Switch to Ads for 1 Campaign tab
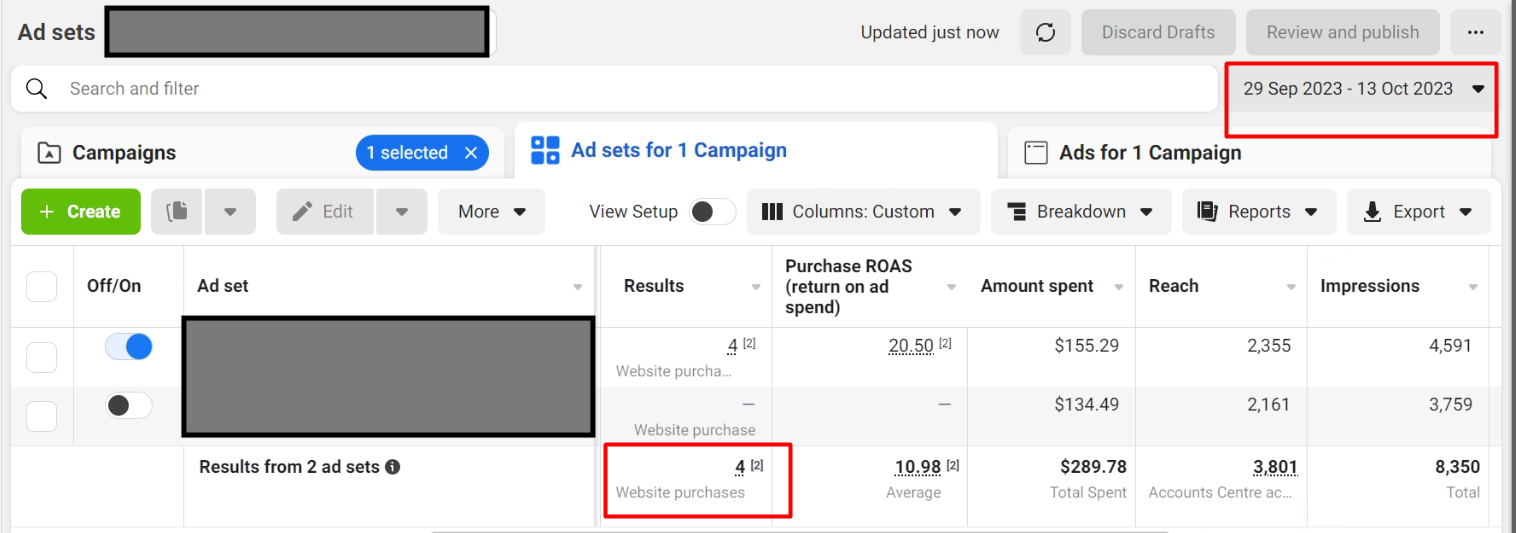 [1249, 153]
